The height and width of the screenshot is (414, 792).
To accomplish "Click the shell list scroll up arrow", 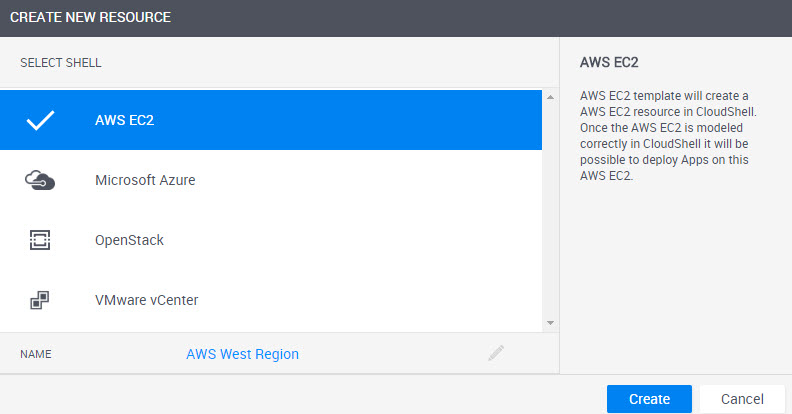I will [x=551, y=97].
